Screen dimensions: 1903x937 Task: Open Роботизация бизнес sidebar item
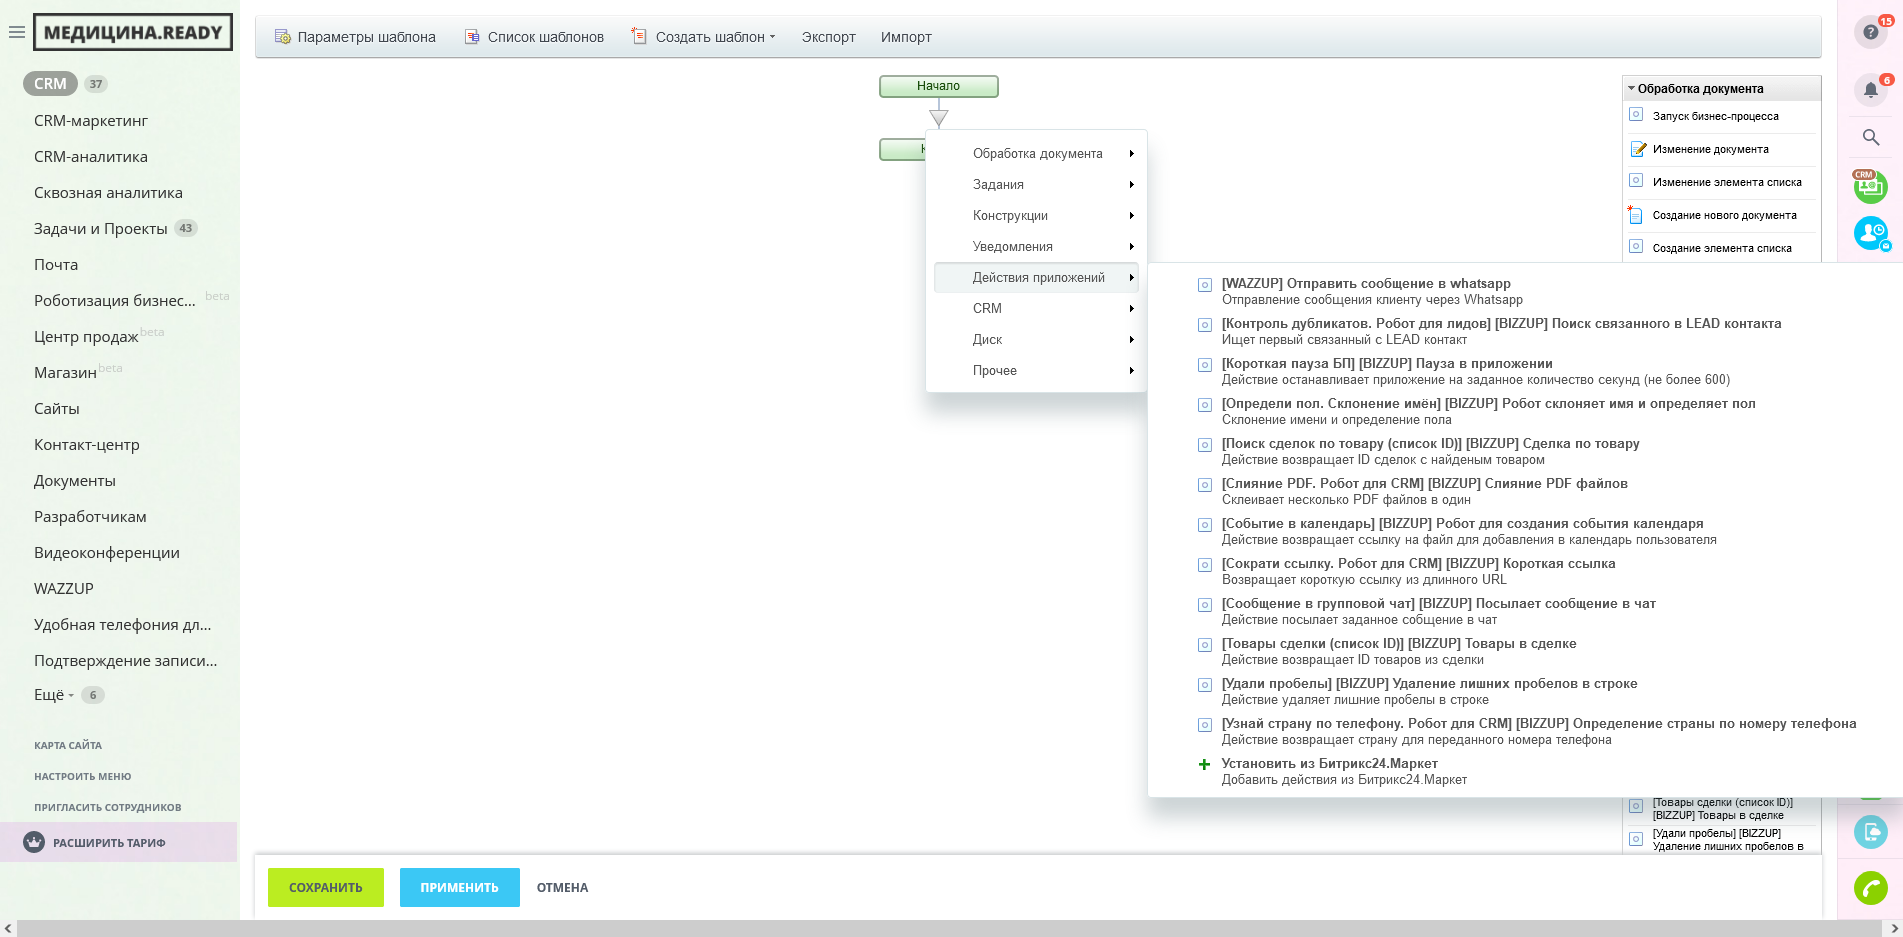[x=115, y=300]
